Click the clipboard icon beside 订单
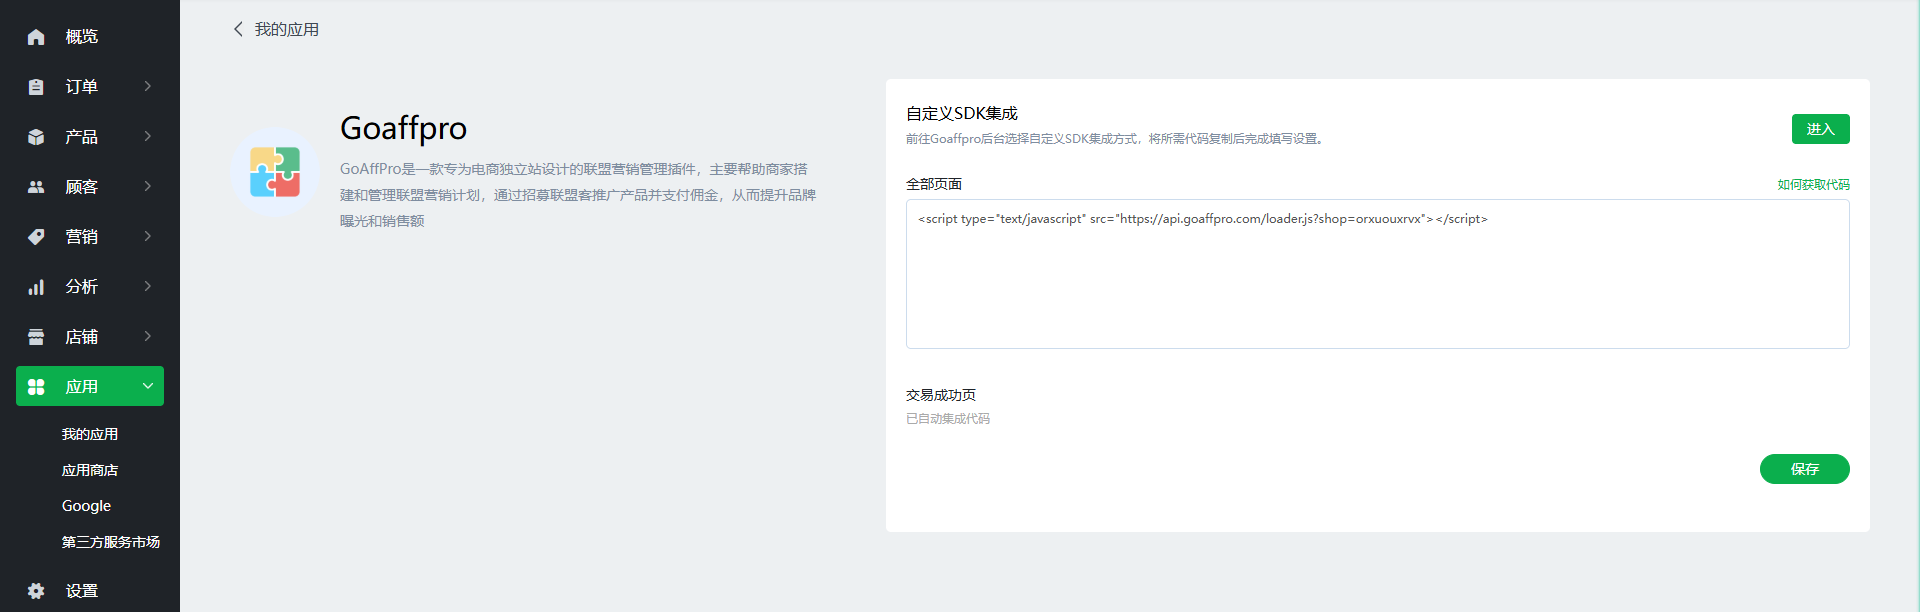 [36, 87]
